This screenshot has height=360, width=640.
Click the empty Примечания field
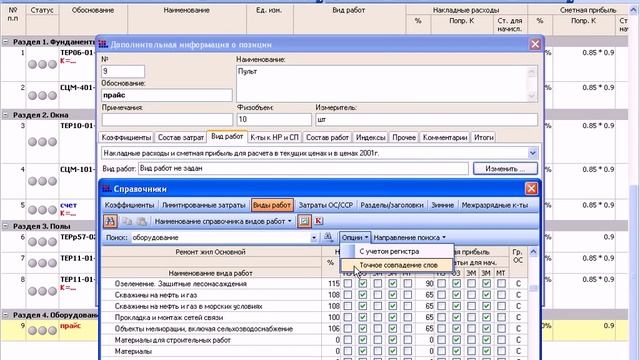(167, 119)
